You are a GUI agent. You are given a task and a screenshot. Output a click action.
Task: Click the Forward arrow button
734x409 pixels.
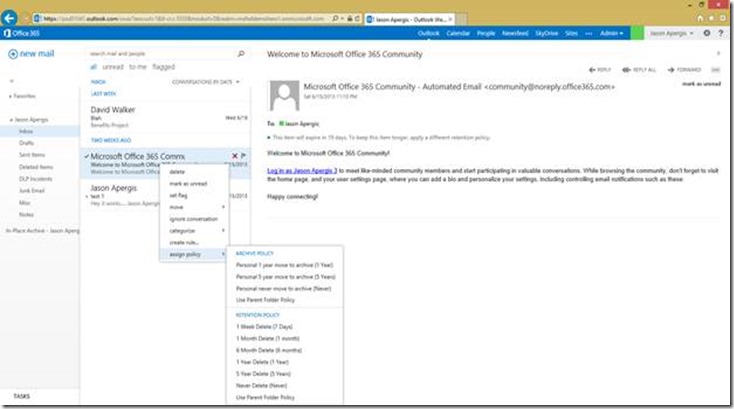[x=684, y=70]
